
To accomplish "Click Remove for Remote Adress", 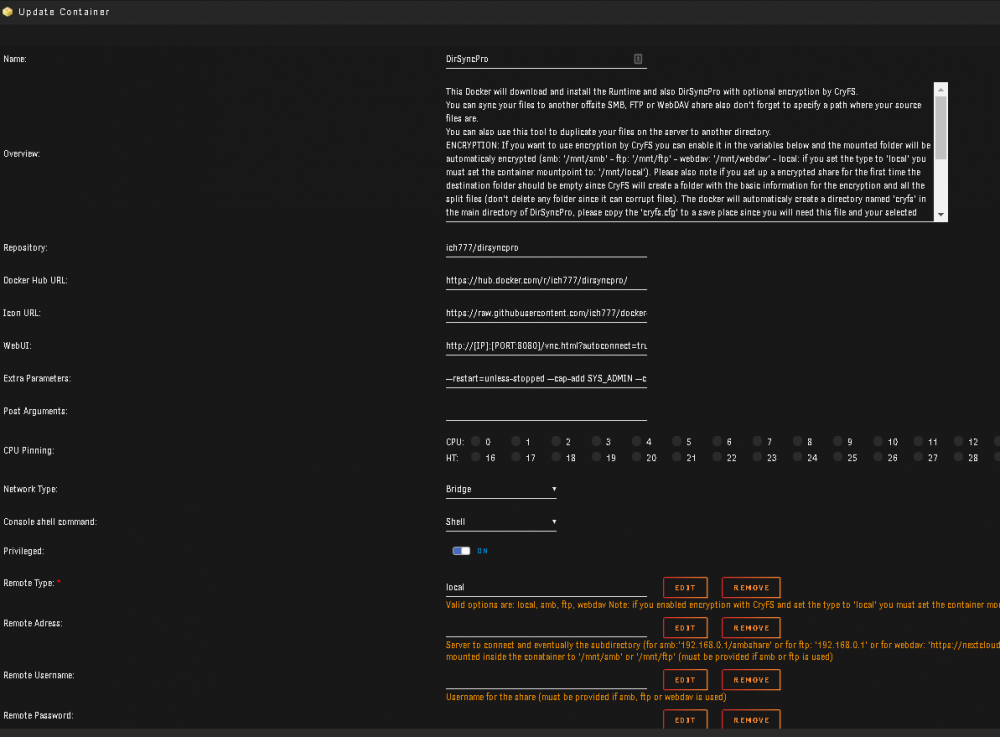I will point(751,628).
